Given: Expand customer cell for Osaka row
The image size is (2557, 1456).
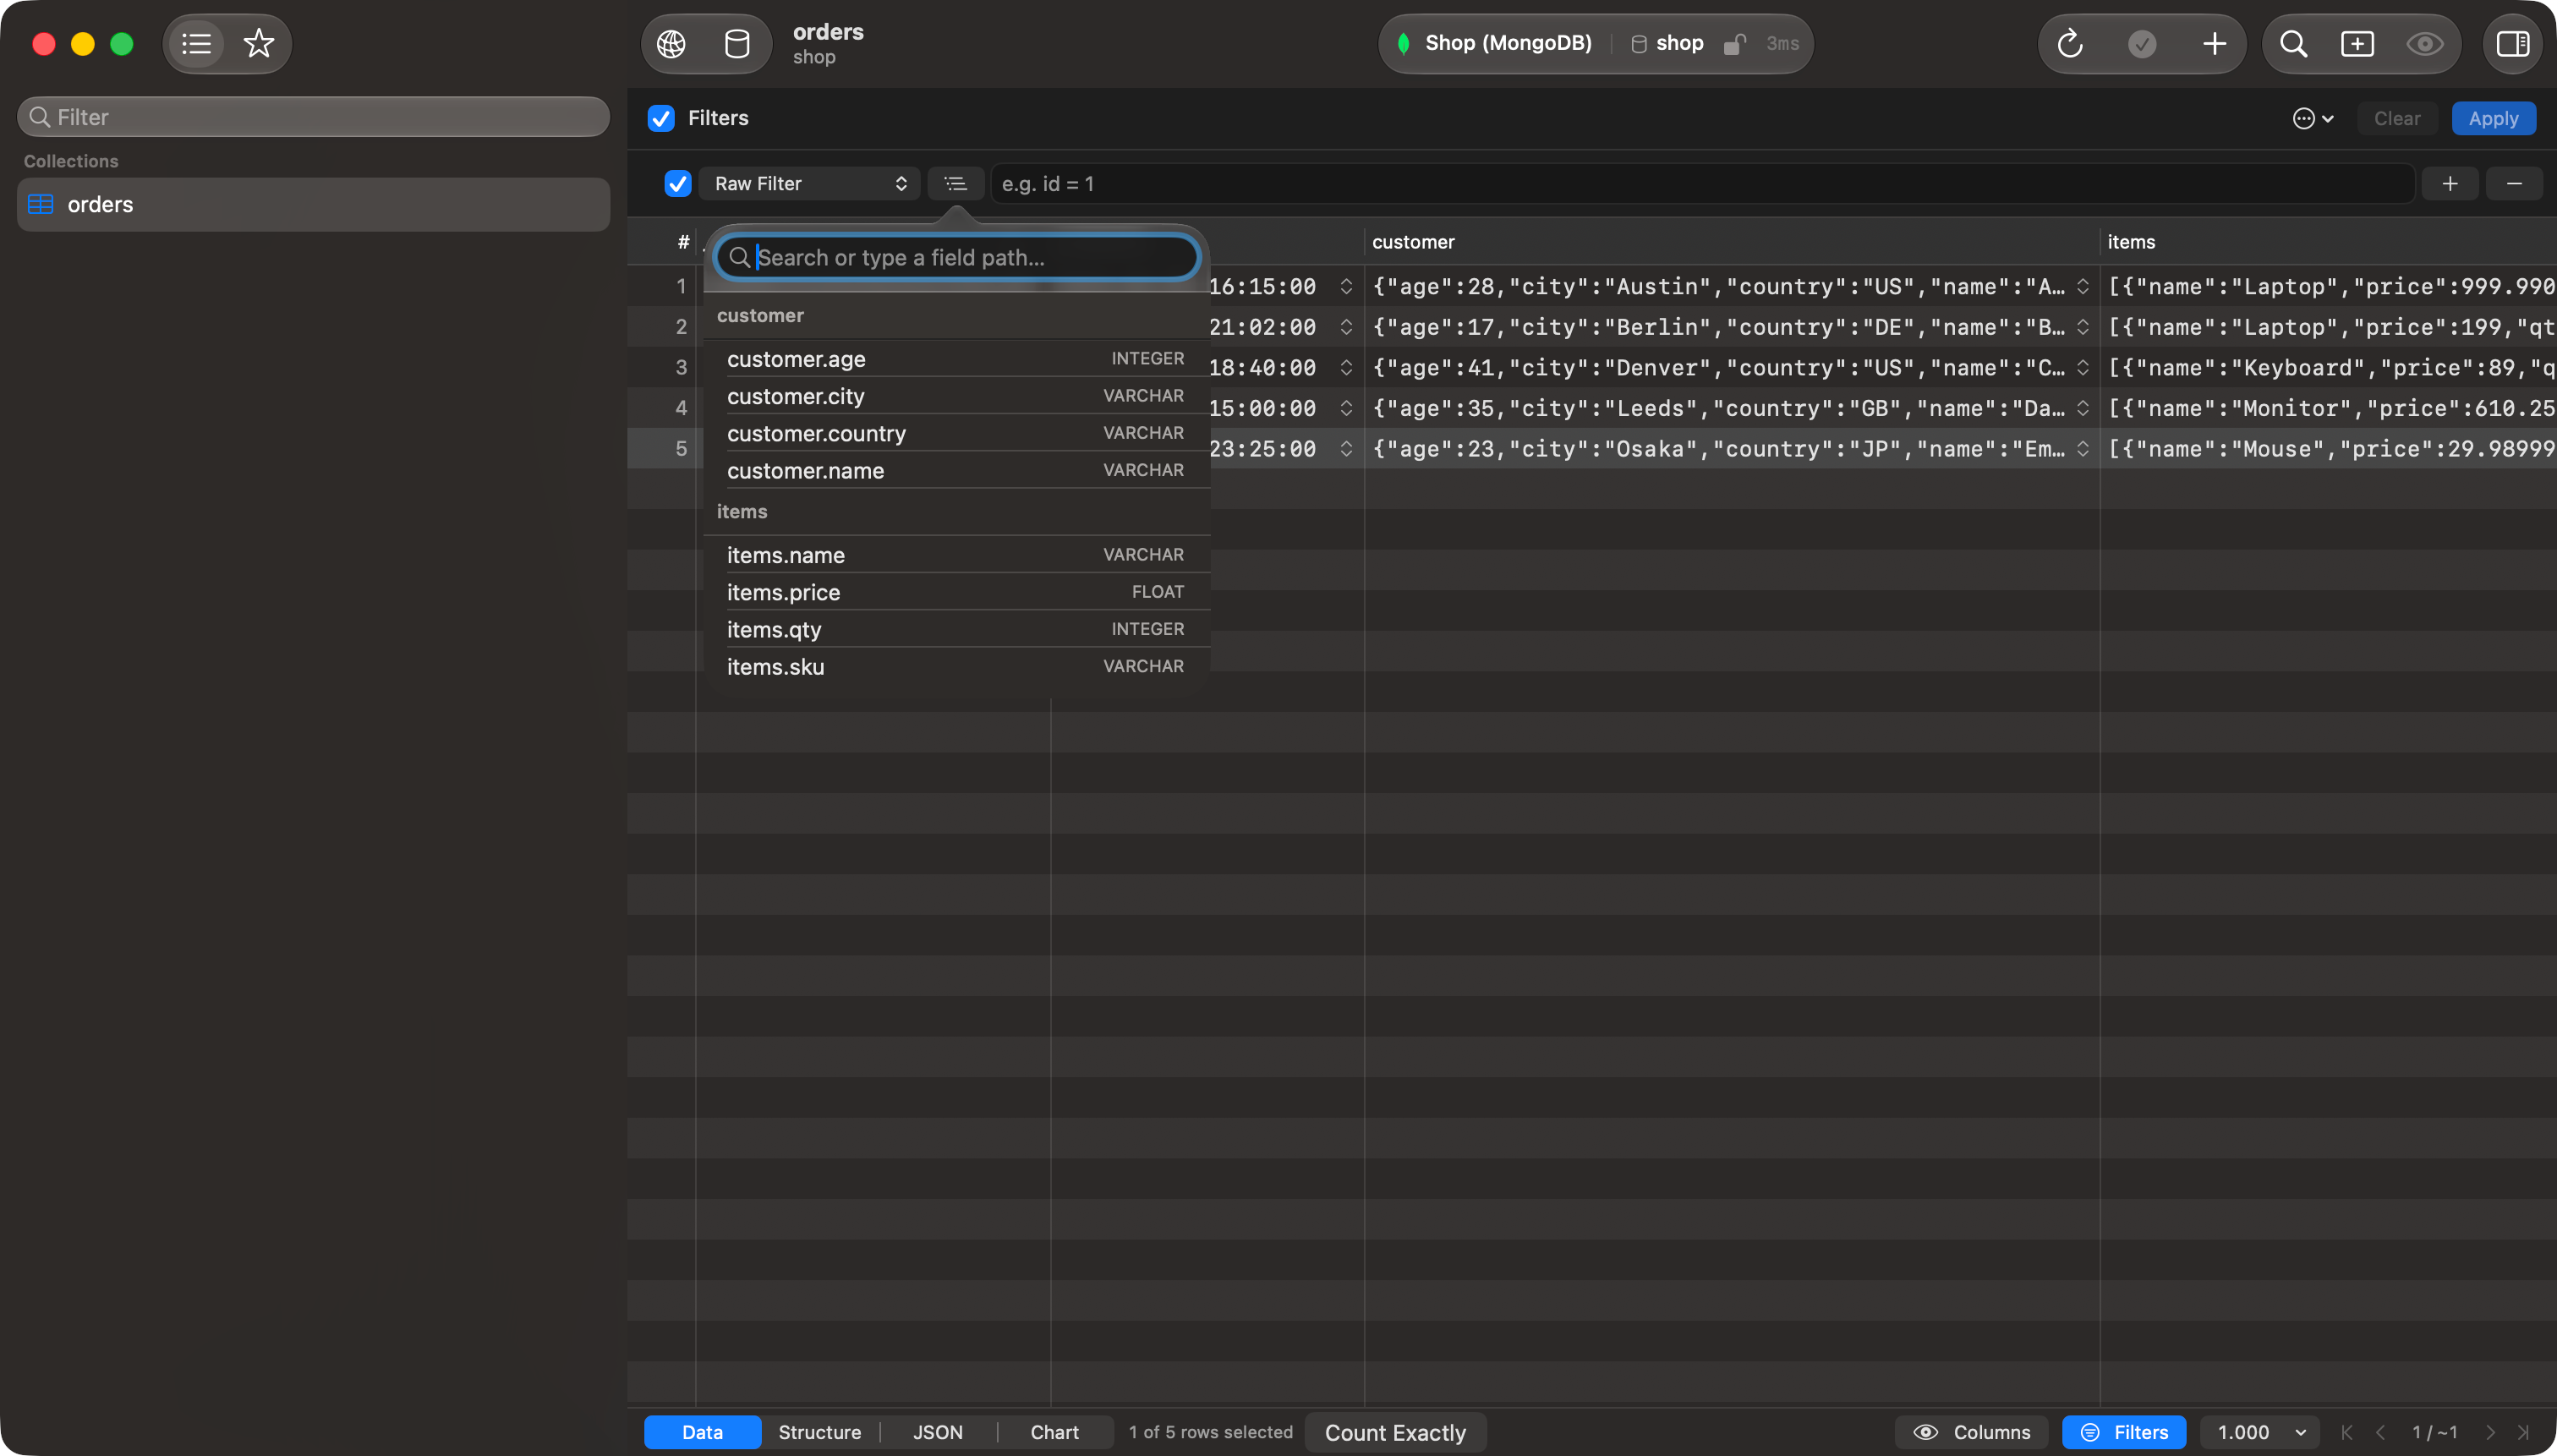Looking at the screenshot, I should (x=2083, y=449).
